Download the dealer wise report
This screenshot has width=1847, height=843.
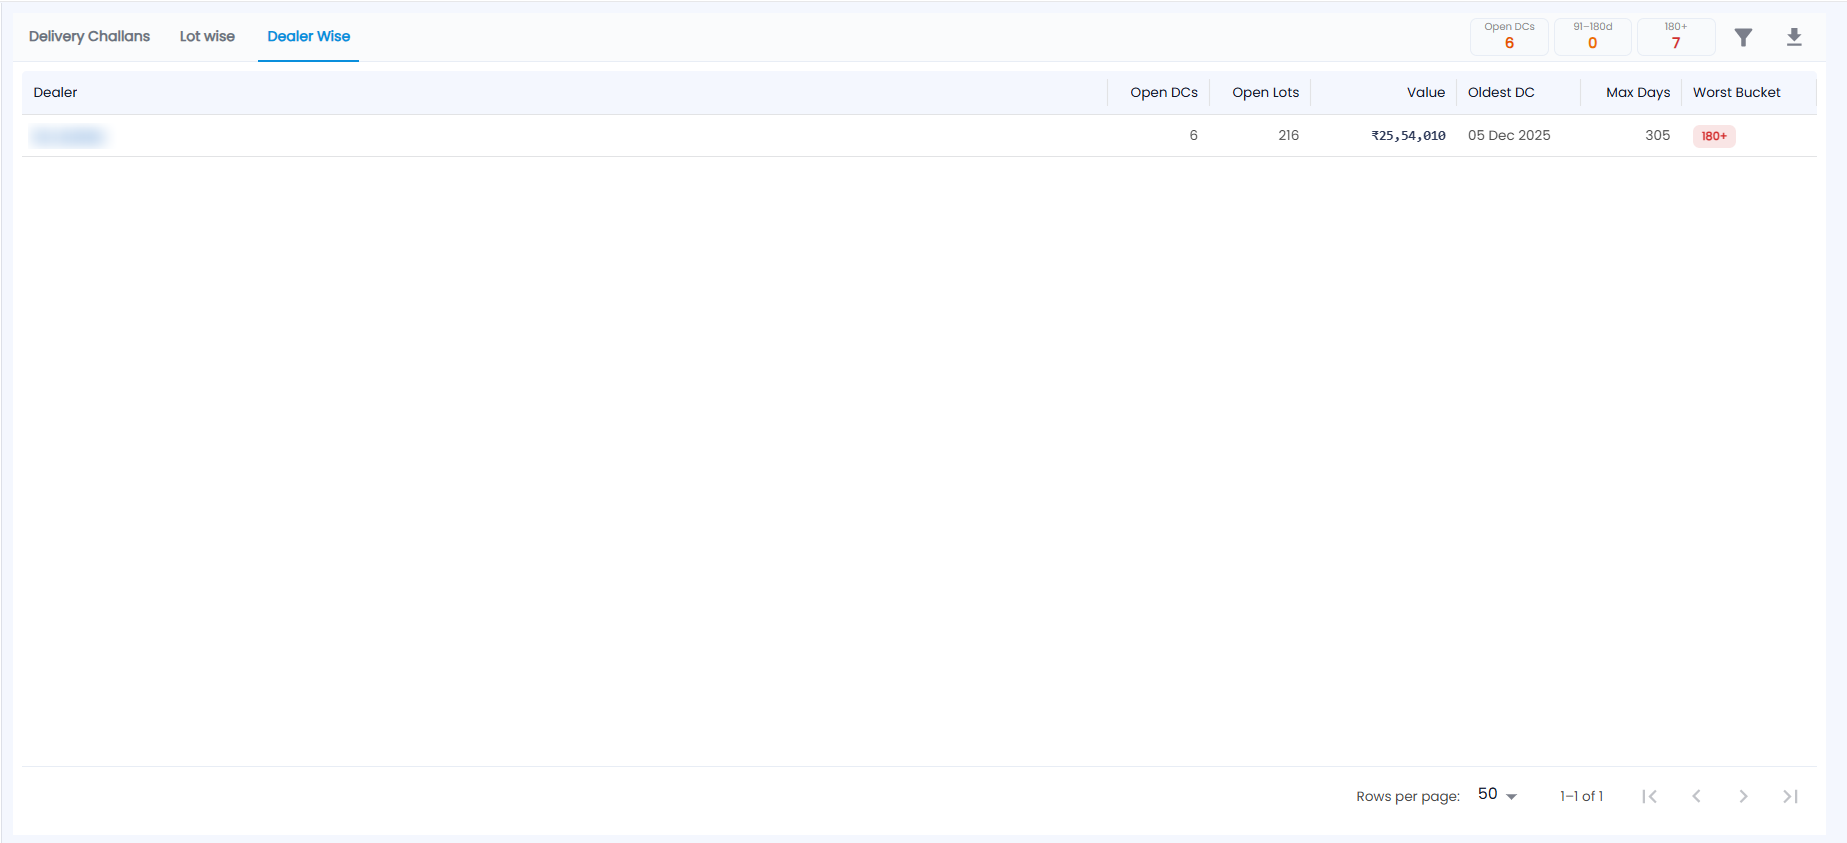point(1794,37)
